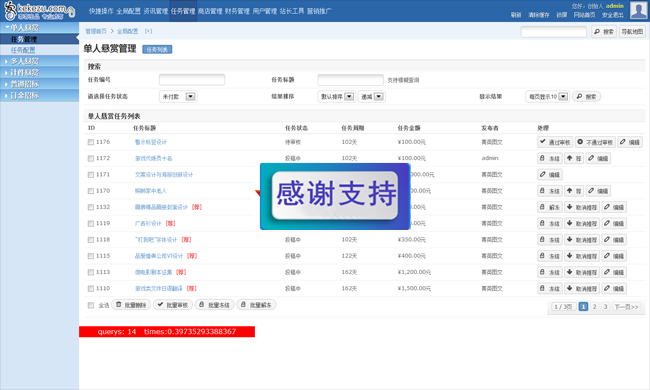Click the 下一页>> next page link
The height and width of the screenshot is (390, 650).
click(x=626, y=307)
